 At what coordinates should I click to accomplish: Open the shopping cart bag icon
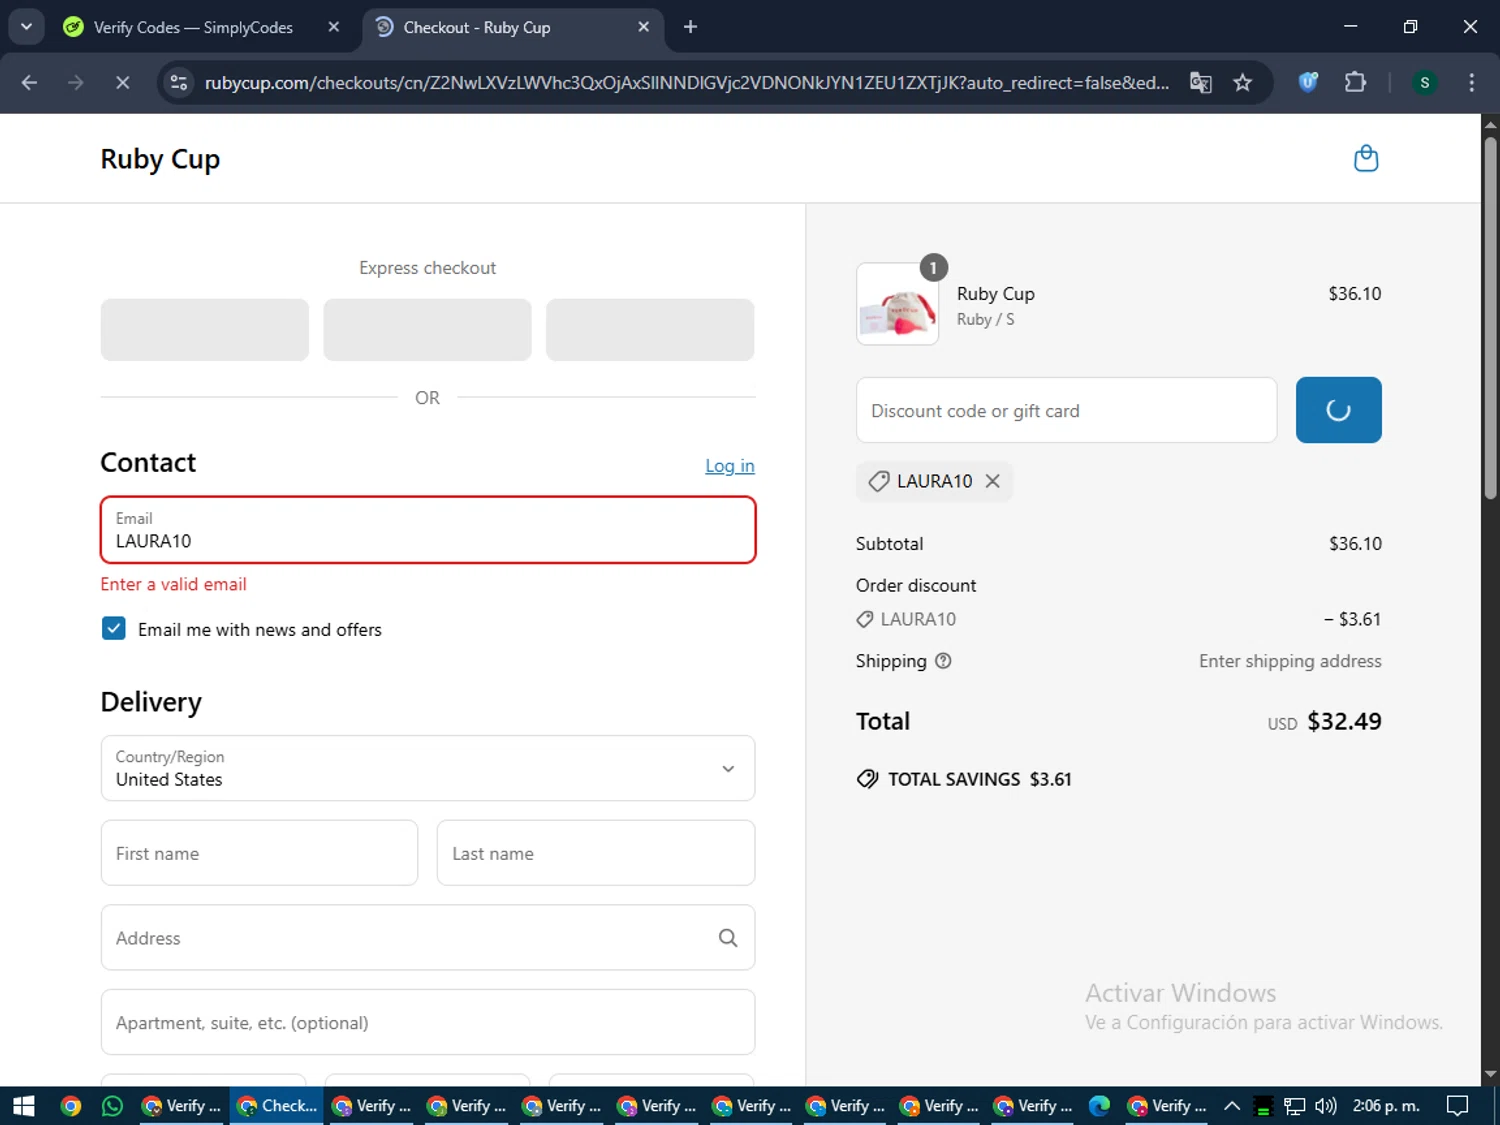click(1366, 159)
